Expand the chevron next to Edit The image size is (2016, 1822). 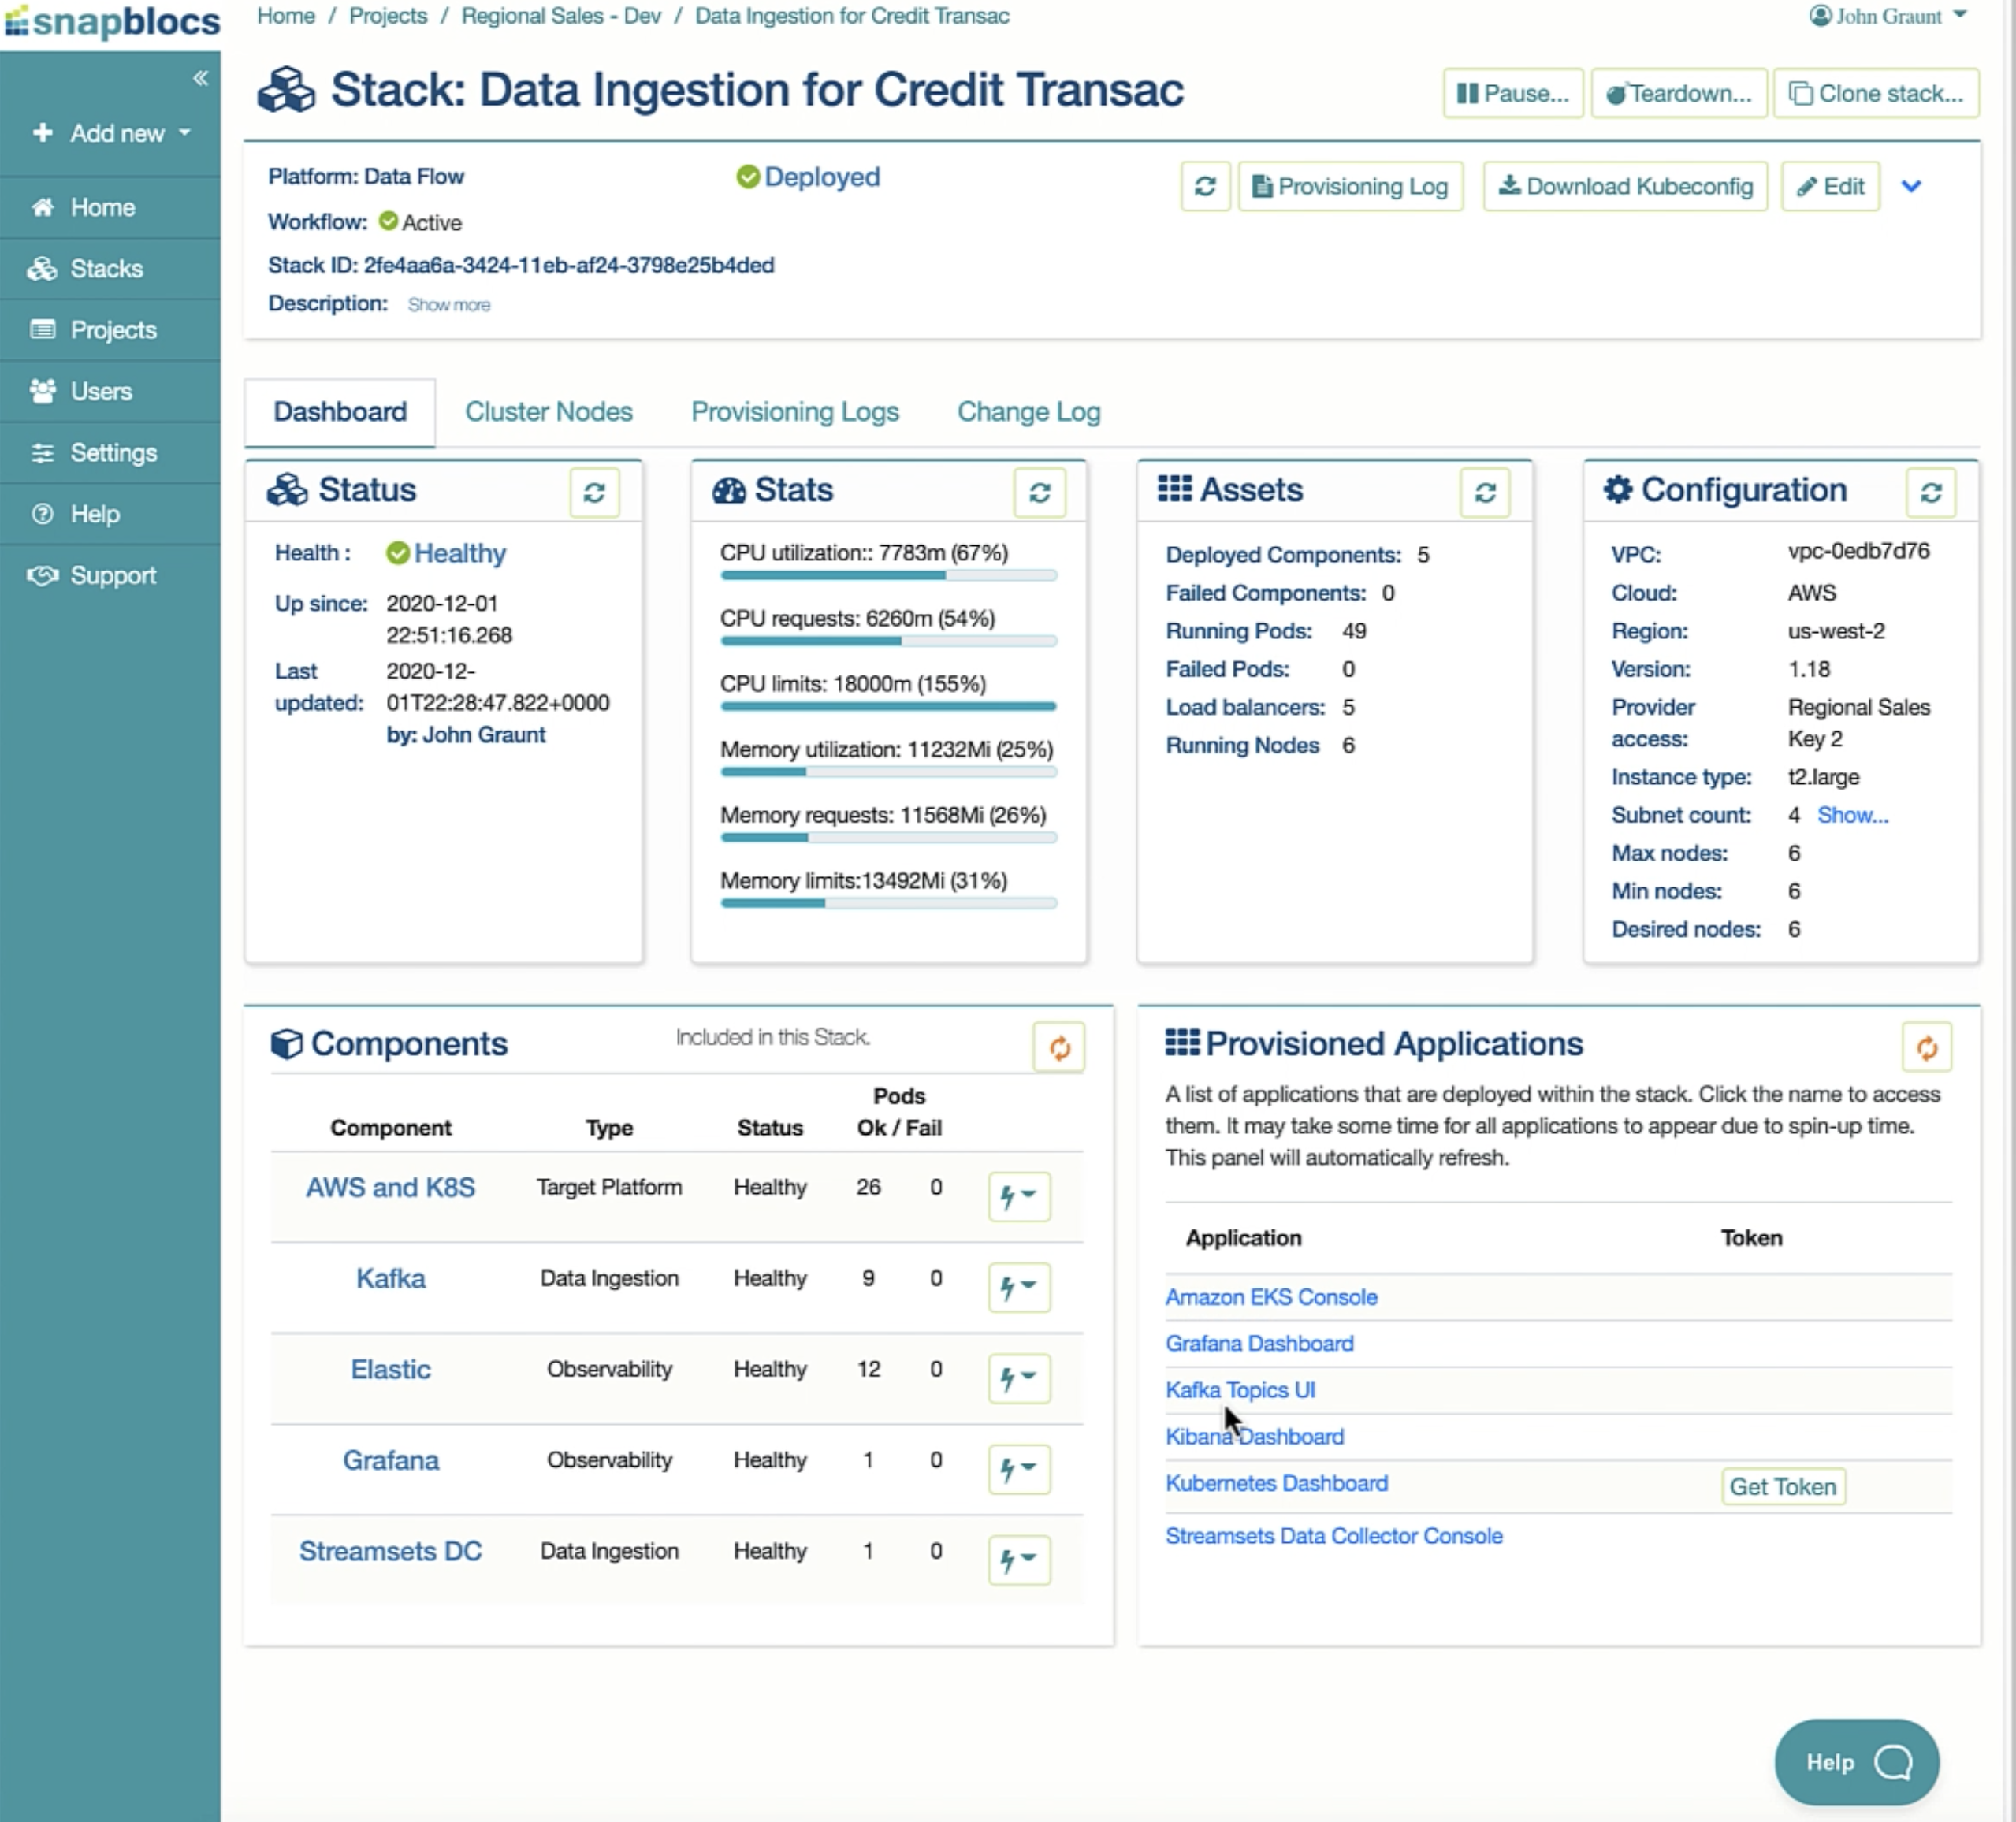point(1911,186)
